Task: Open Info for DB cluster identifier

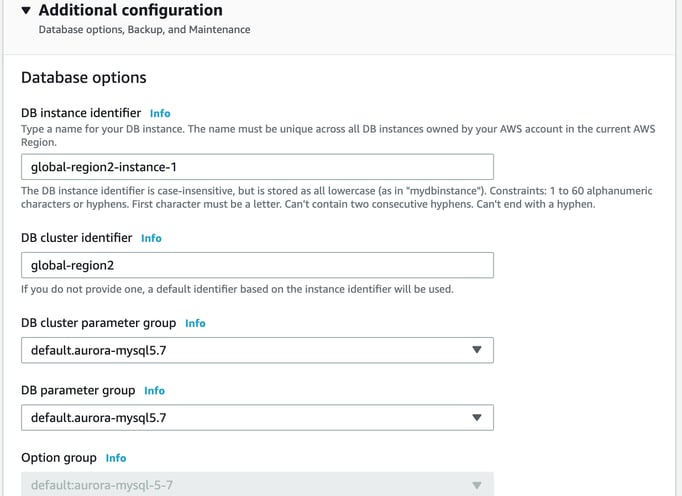Action: point(151,238)
